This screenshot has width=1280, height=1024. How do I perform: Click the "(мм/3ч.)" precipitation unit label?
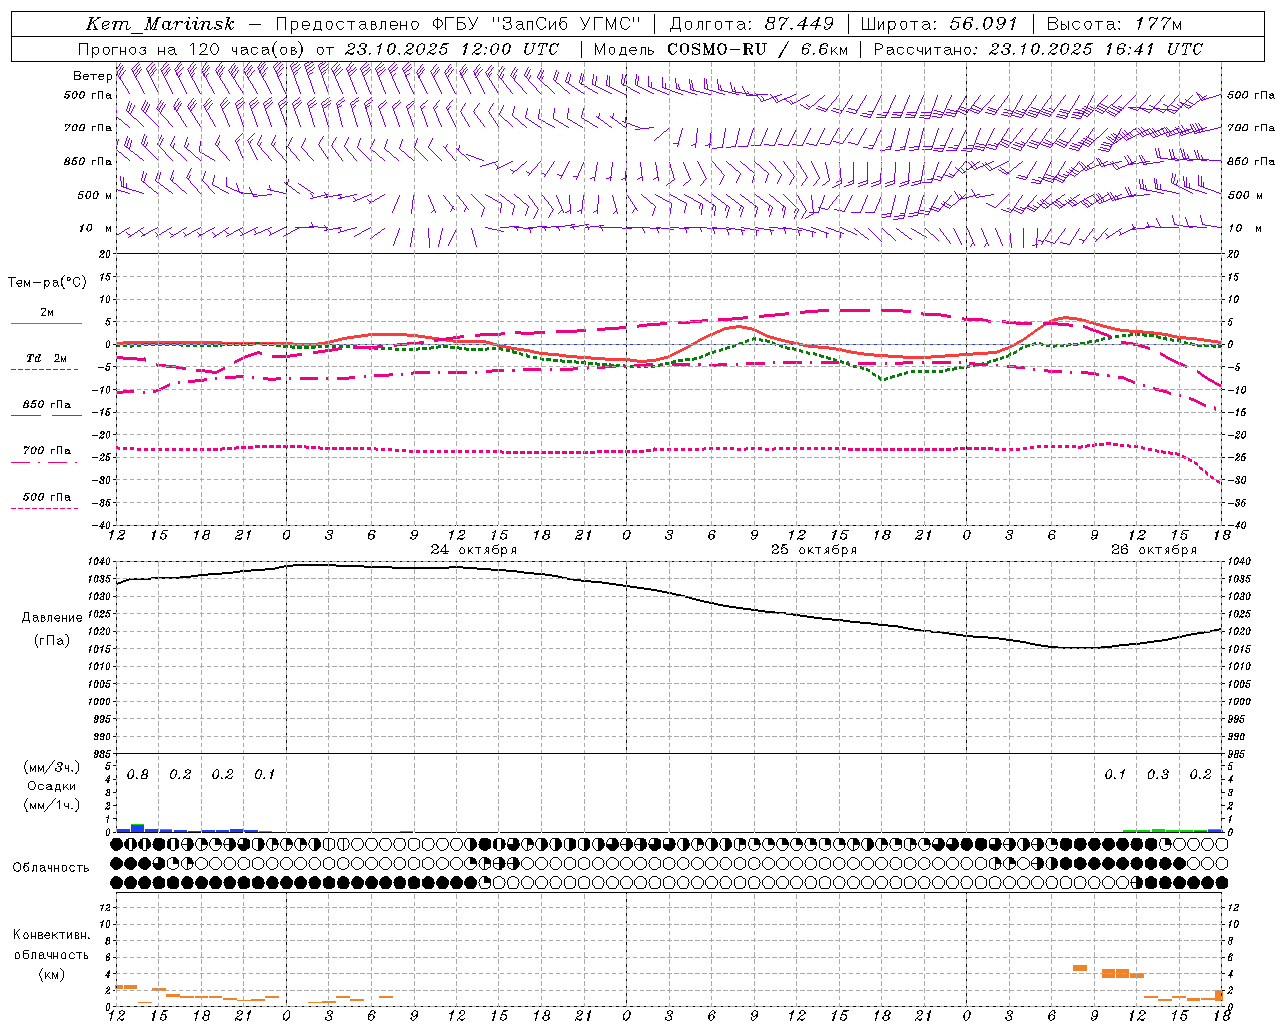(52, 768)
